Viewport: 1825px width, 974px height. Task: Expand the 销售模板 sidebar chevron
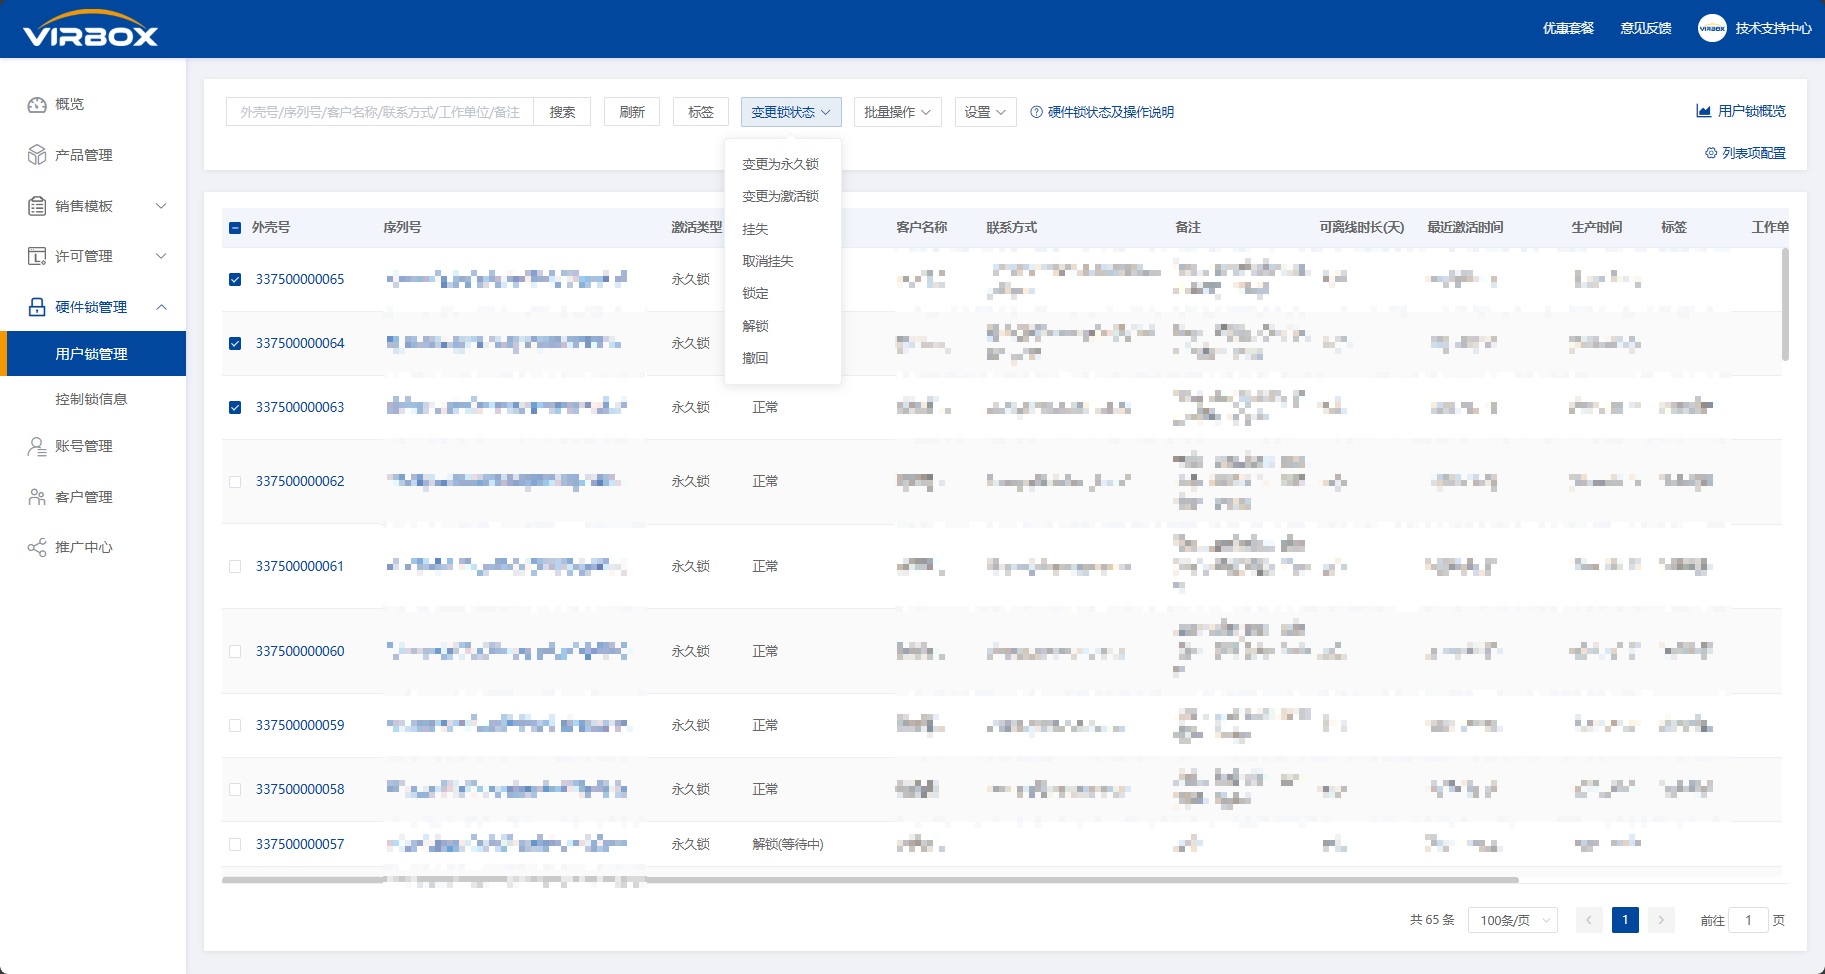tap(161, 206)
